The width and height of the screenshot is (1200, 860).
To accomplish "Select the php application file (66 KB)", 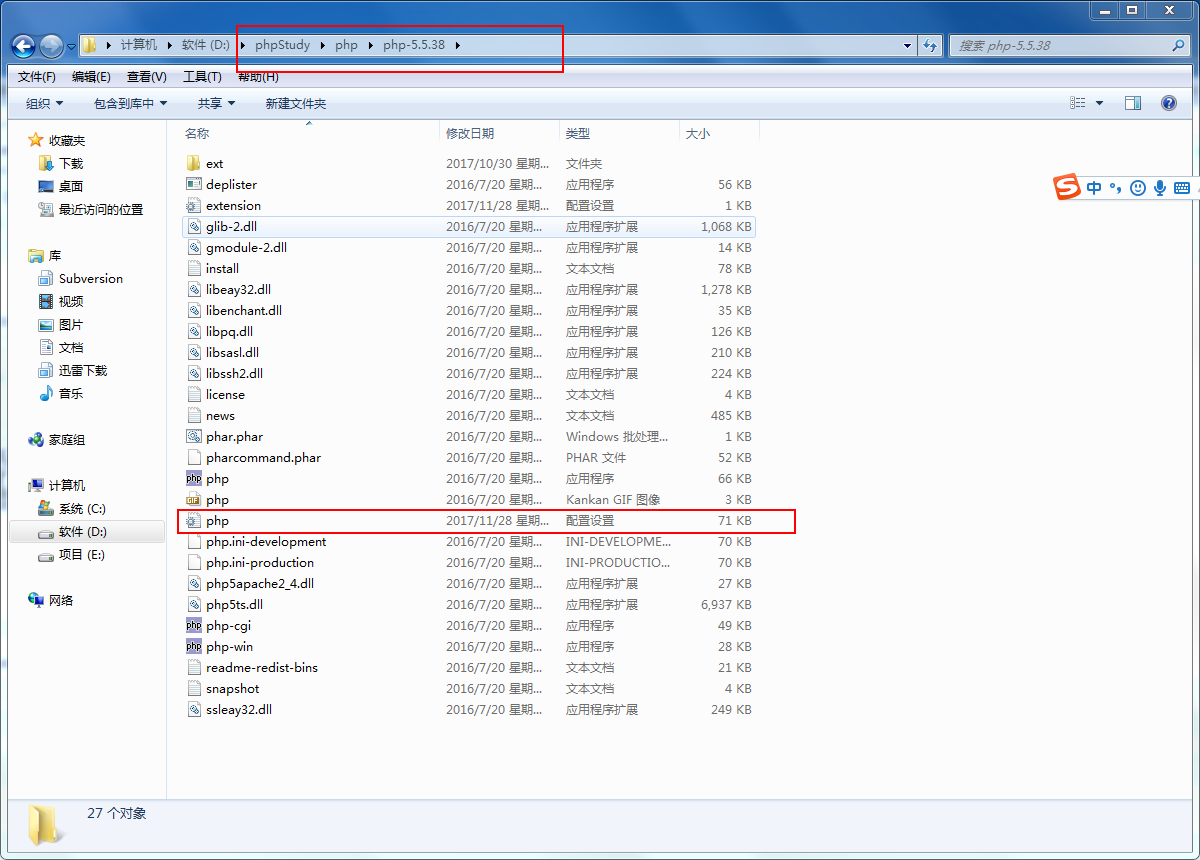I will click(468, 478).
